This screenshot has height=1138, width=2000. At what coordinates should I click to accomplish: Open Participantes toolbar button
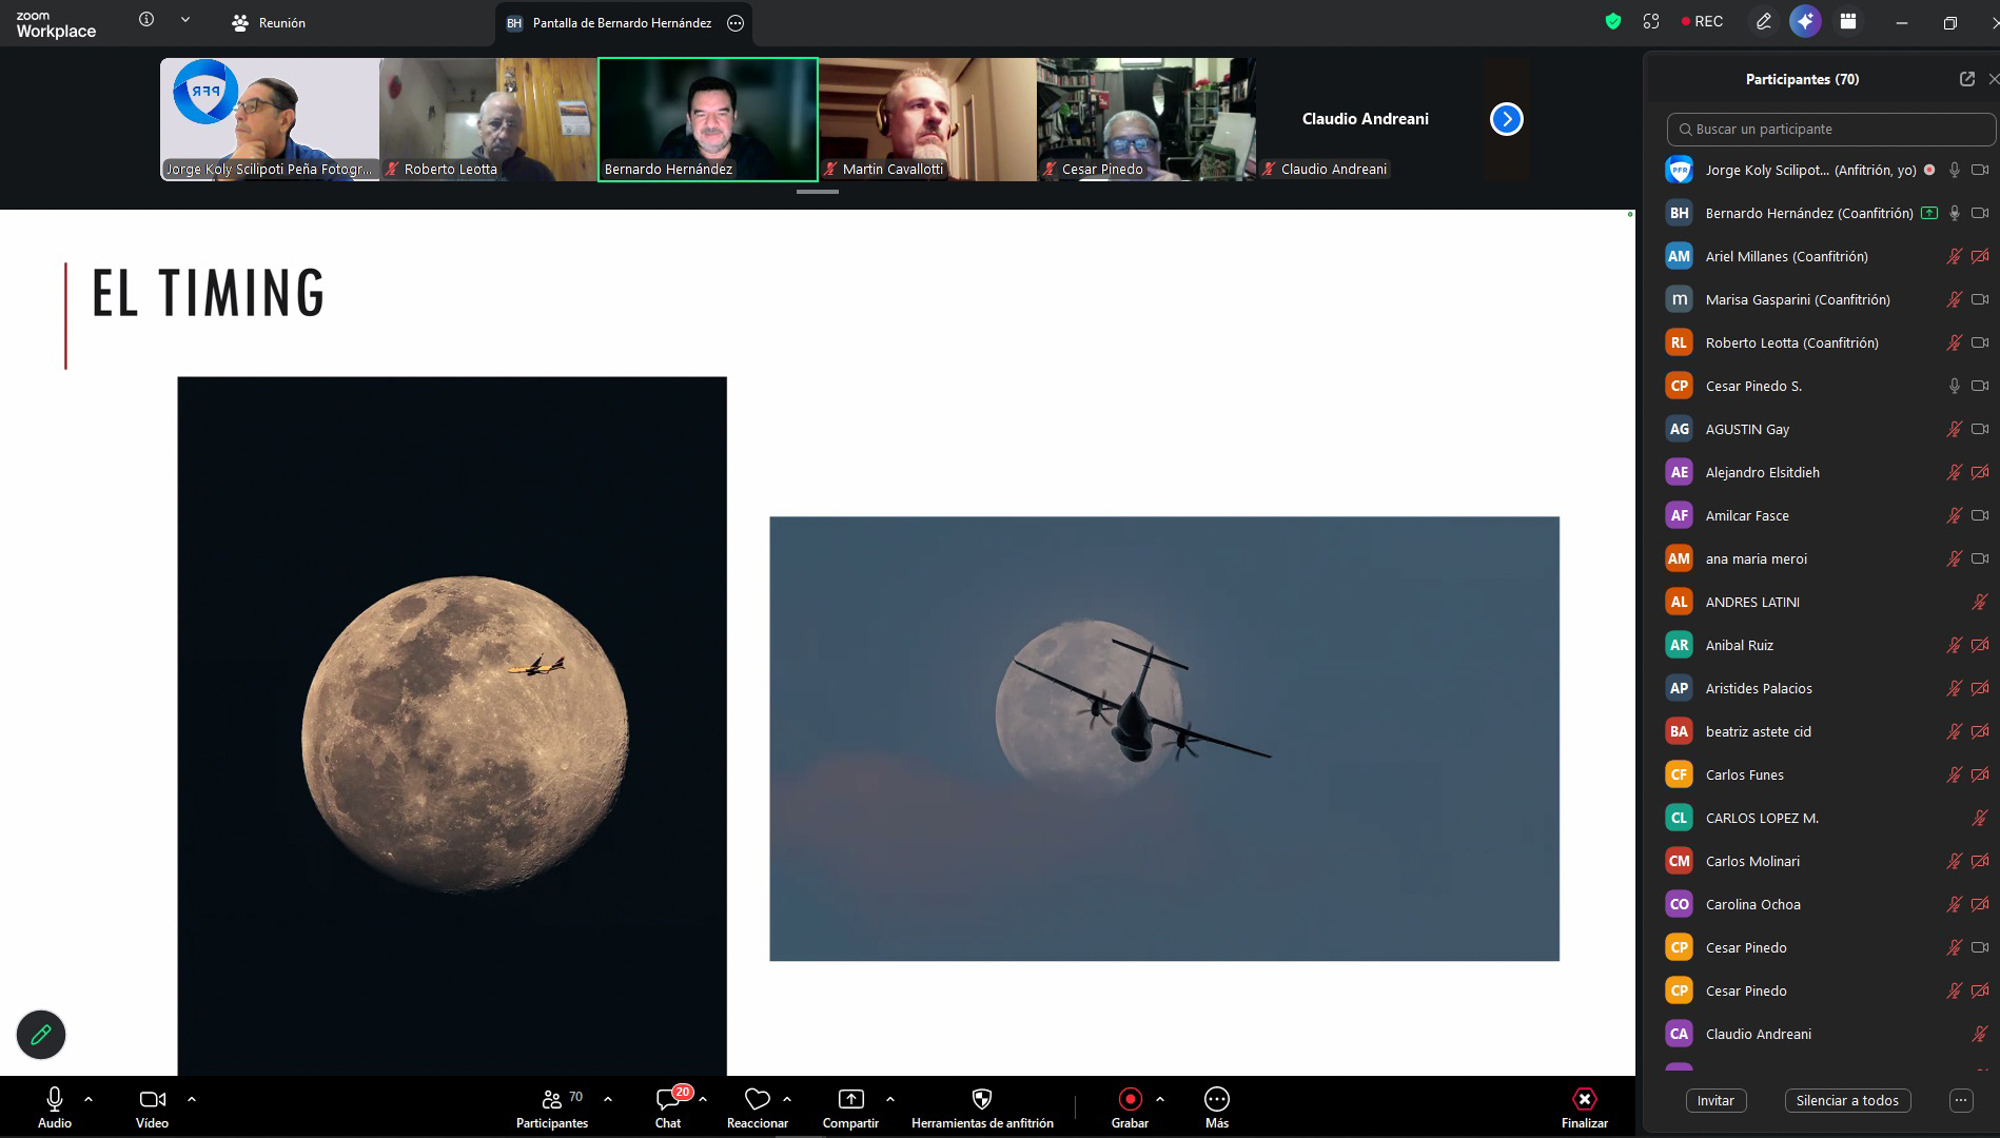552,1108
